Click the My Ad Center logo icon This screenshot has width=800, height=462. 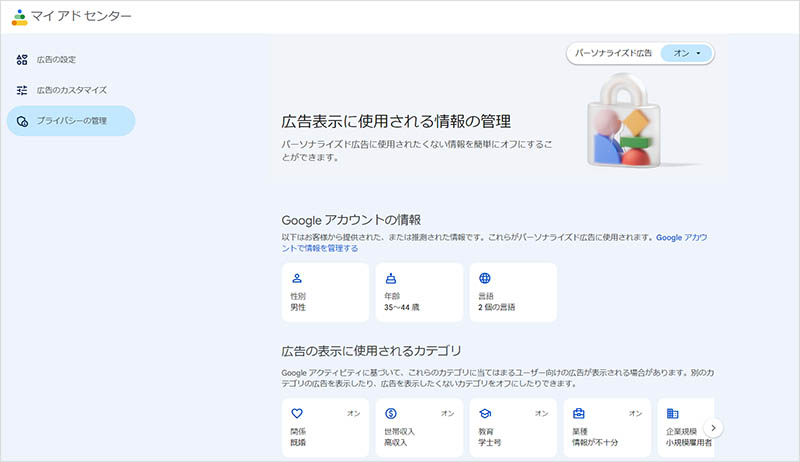click(x=21, y=17)
